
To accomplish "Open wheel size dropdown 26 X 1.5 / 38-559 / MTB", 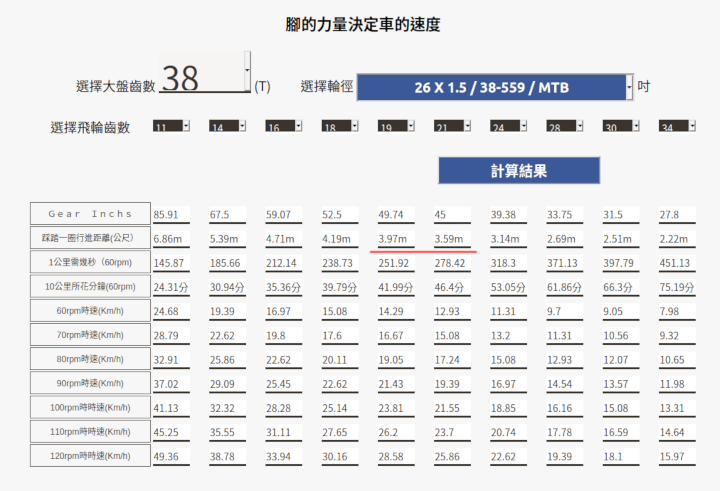I will [495, 87].
